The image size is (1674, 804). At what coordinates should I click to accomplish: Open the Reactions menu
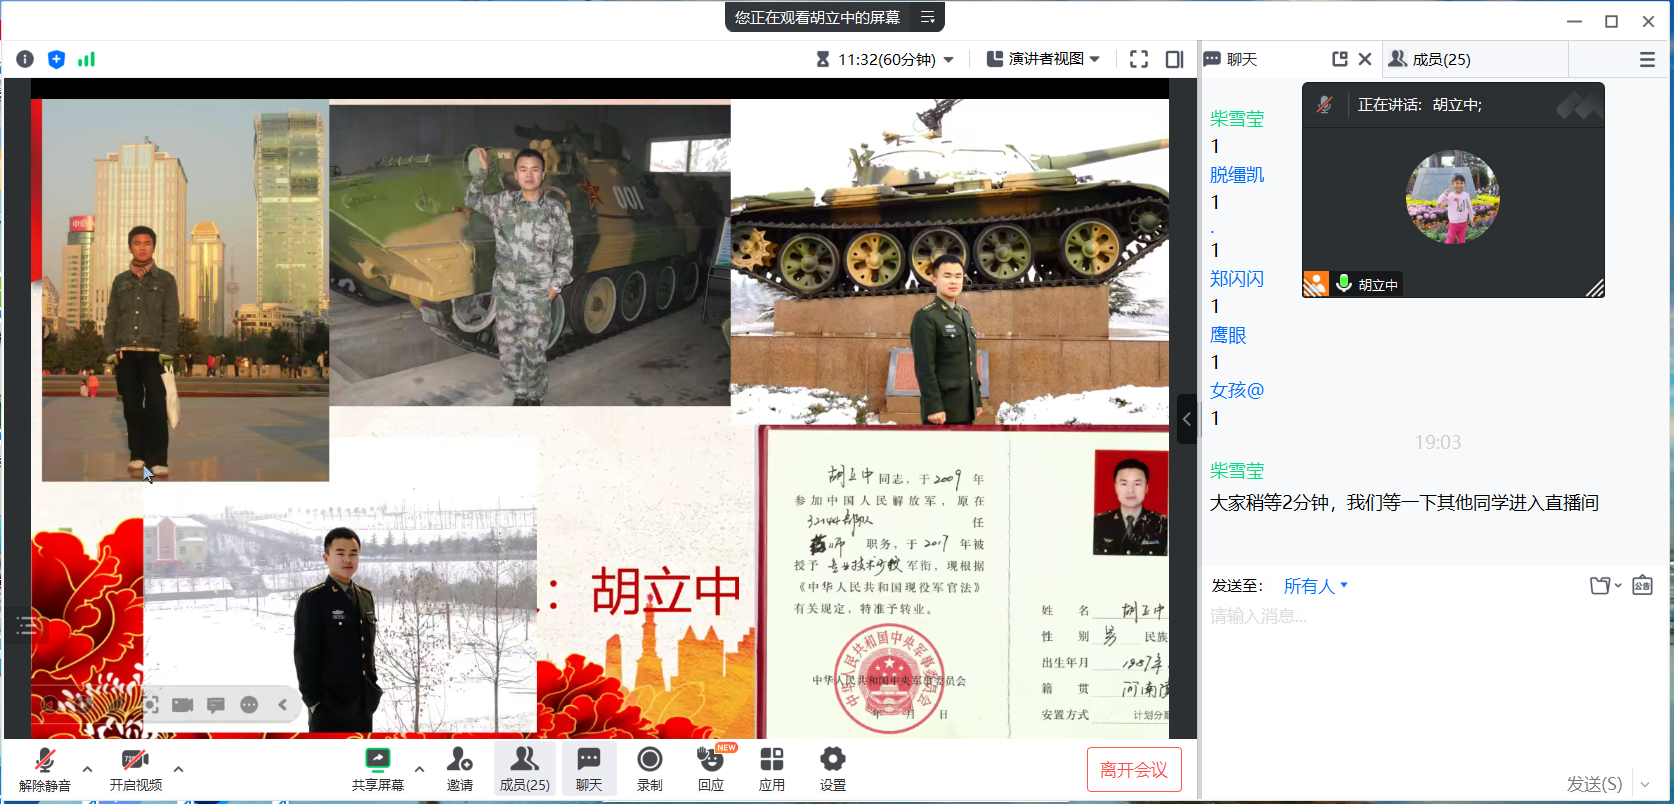pyautogui.click(x=711, y=768)
